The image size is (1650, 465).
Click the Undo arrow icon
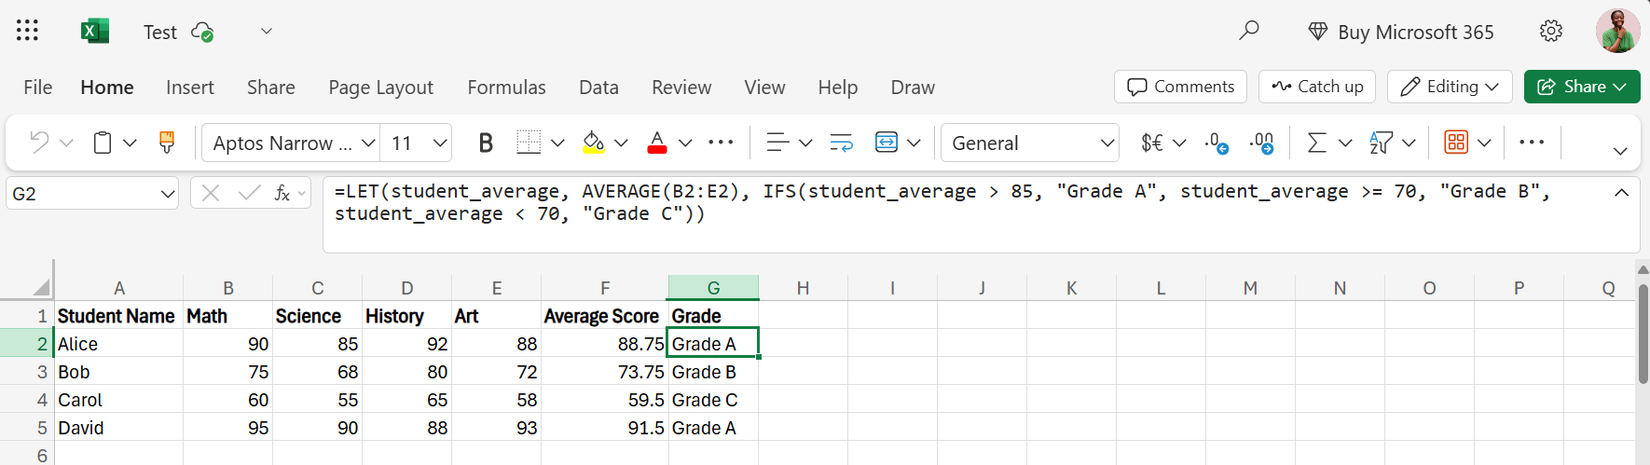(39, 143)
